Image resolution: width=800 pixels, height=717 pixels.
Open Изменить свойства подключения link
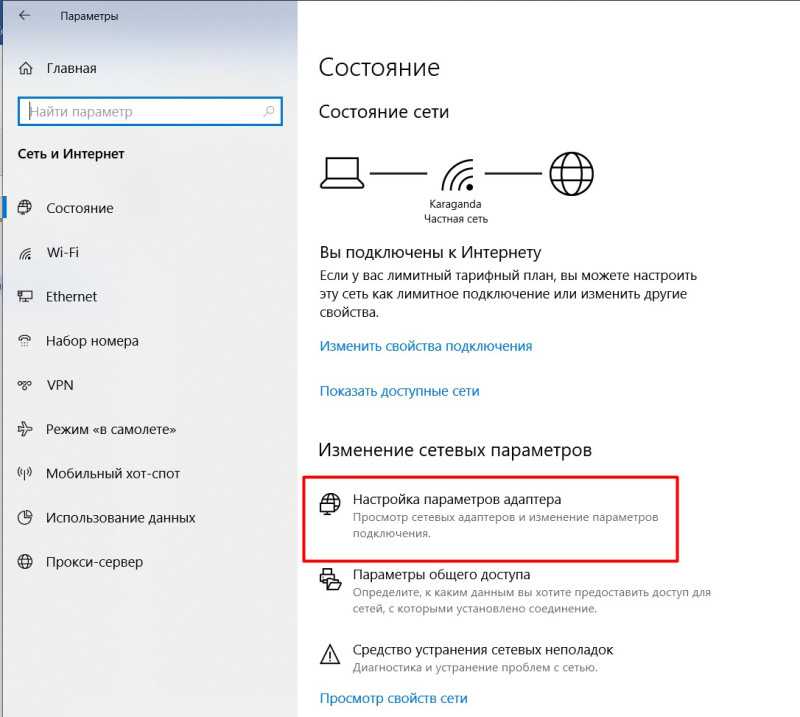point(426,346)
